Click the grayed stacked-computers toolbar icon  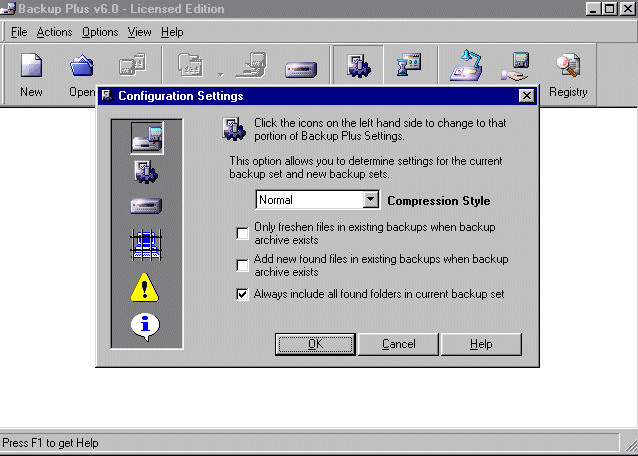pyautogui.click(x=251, y=65)
